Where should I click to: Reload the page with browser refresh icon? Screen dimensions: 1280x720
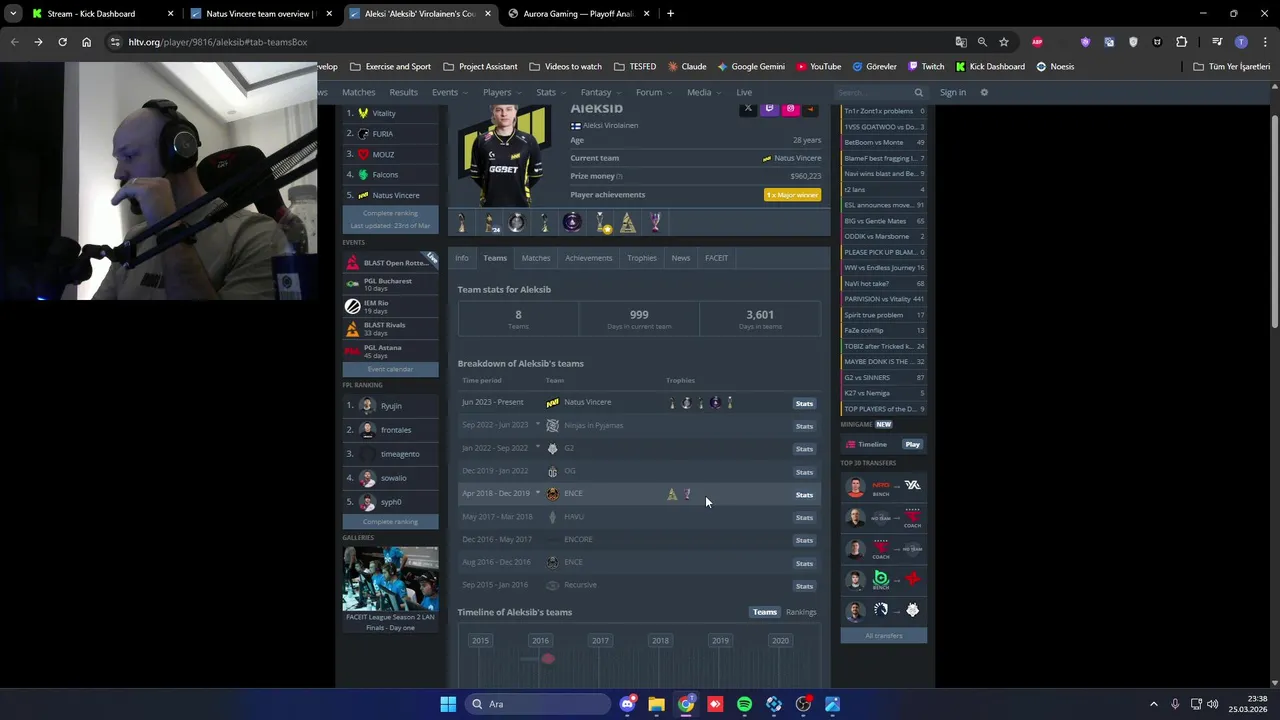[62, 42]
